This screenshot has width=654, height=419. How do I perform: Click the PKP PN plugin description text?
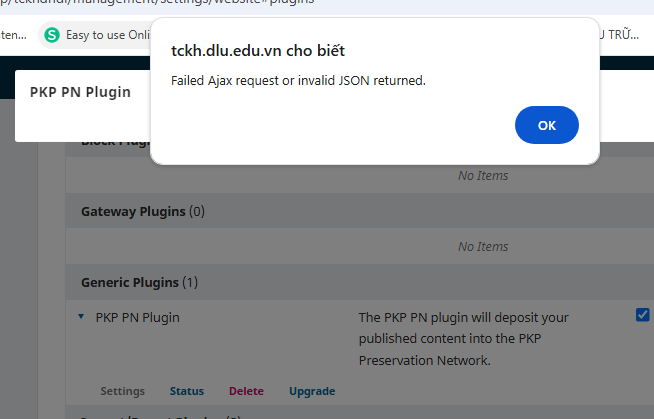463,339
